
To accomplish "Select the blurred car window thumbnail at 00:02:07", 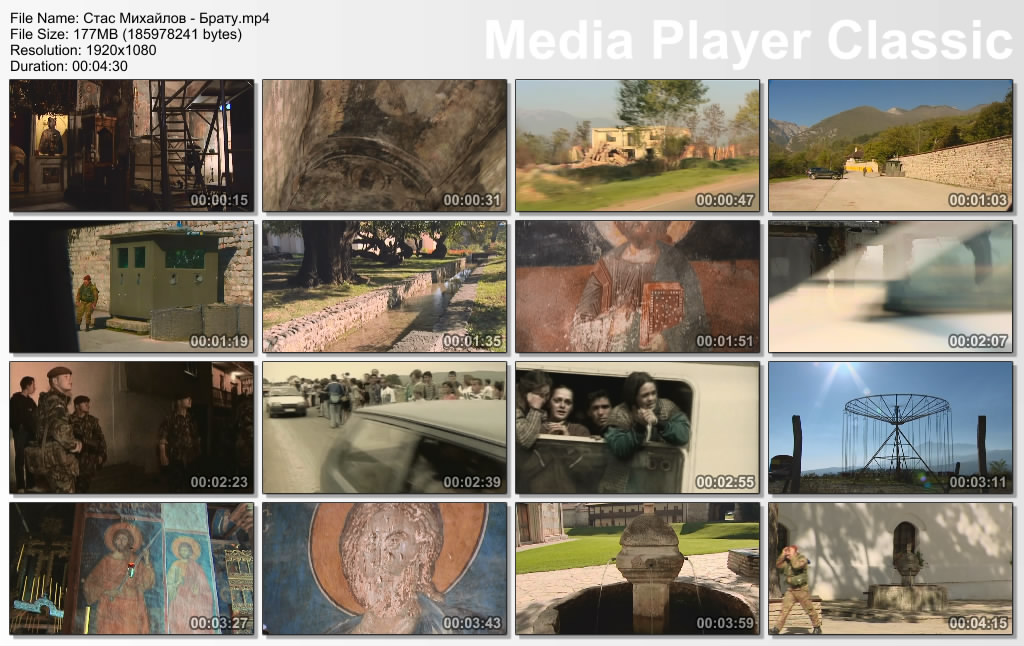I will [x=890, y=286].
